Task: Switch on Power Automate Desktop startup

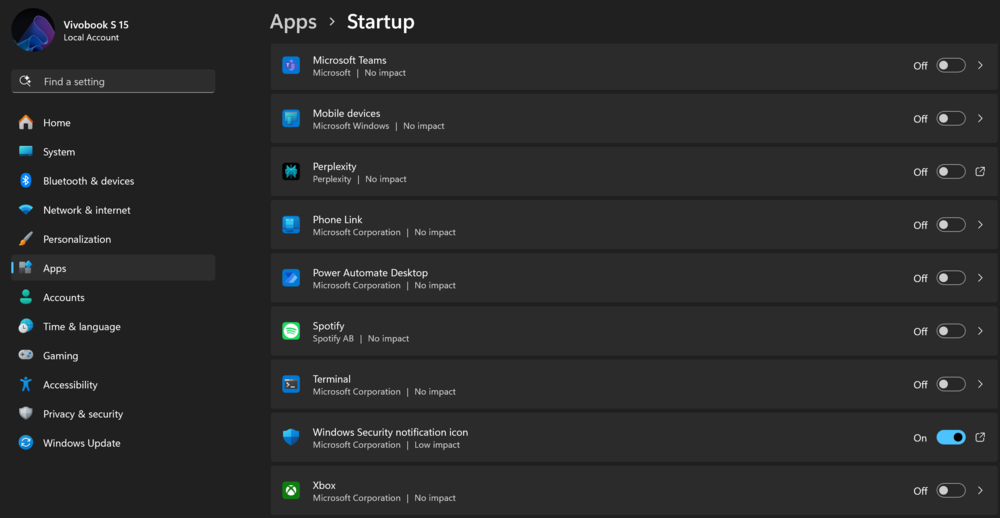Action: [x=950, y=278]
